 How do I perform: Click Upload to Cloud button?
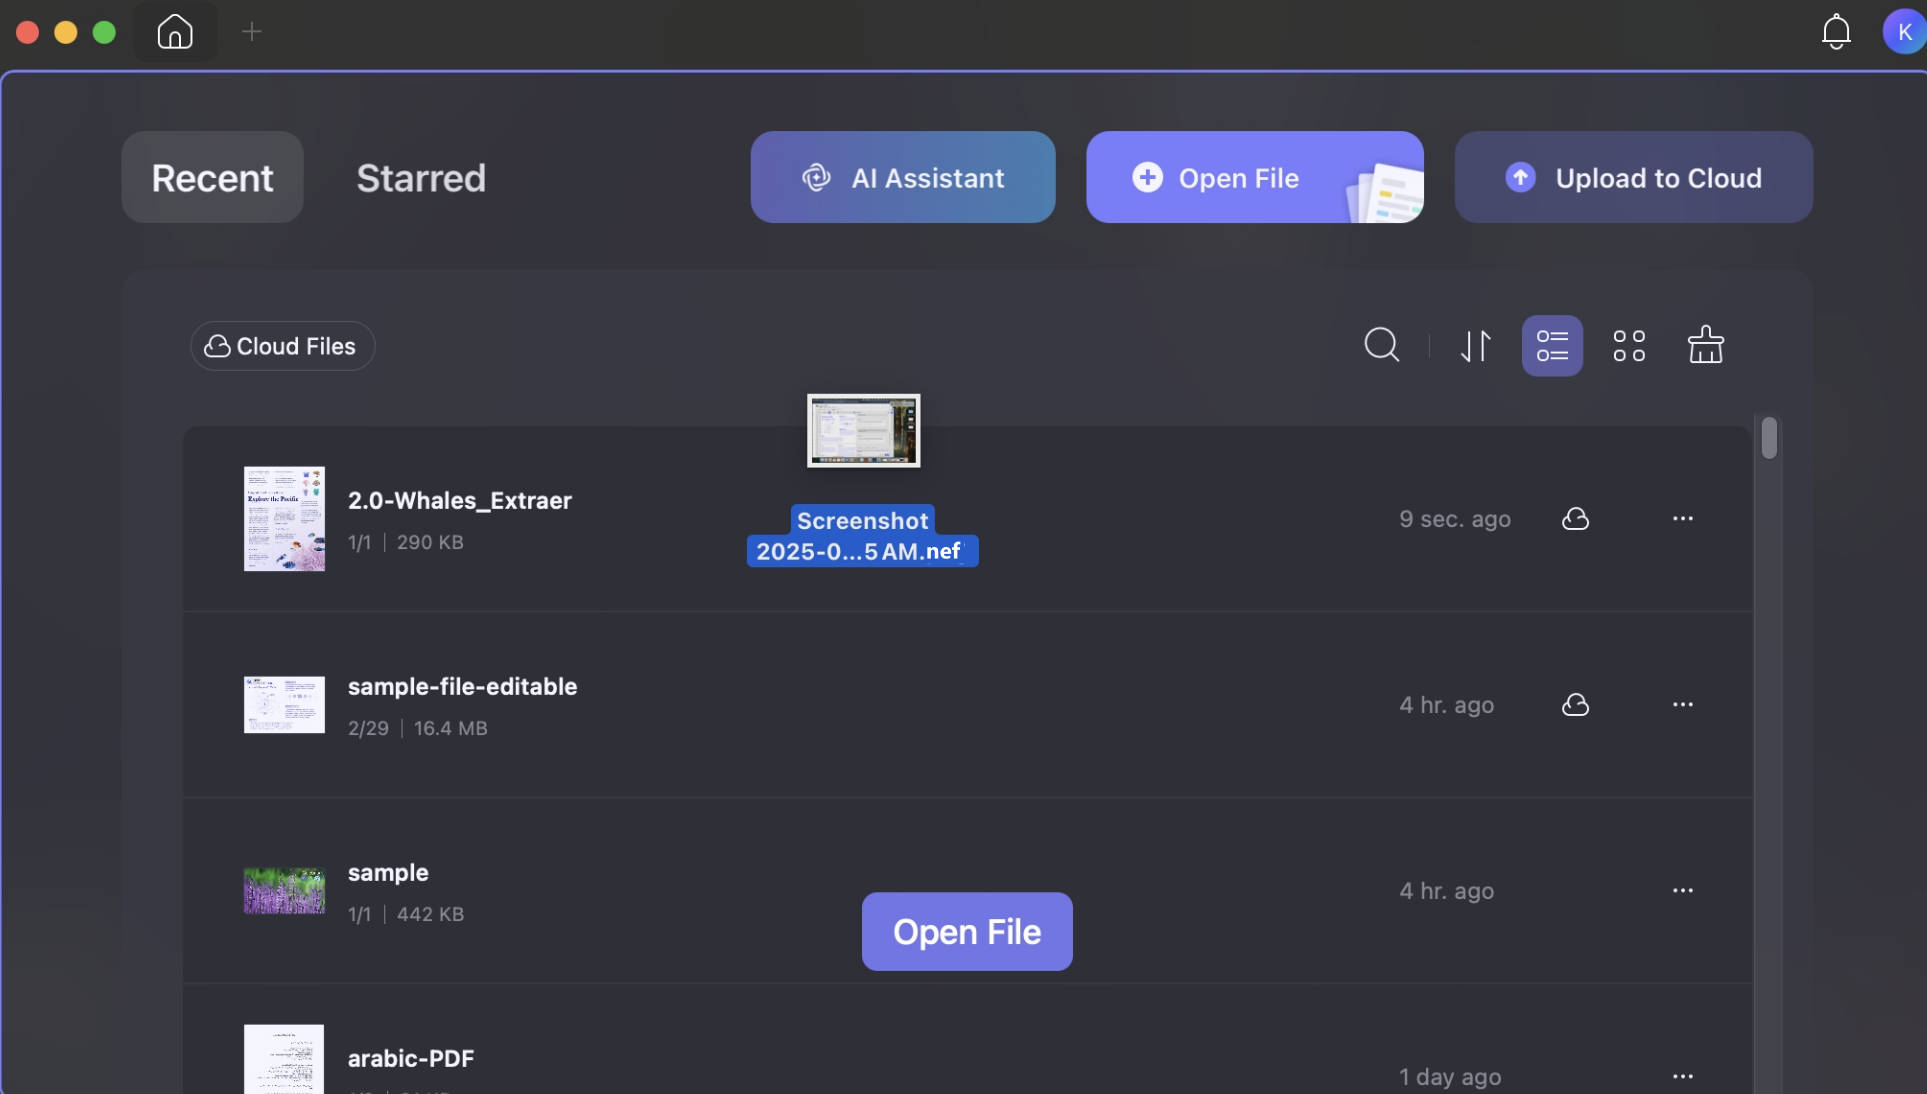point(1633,177)
